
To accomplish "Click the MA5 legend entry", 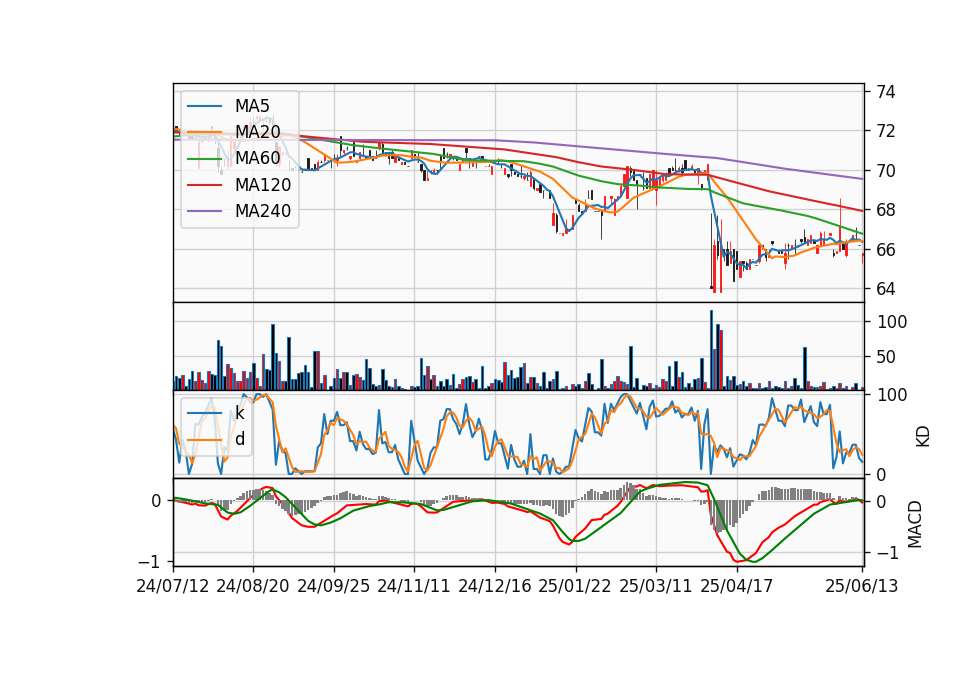I will [x=228, y=106].
